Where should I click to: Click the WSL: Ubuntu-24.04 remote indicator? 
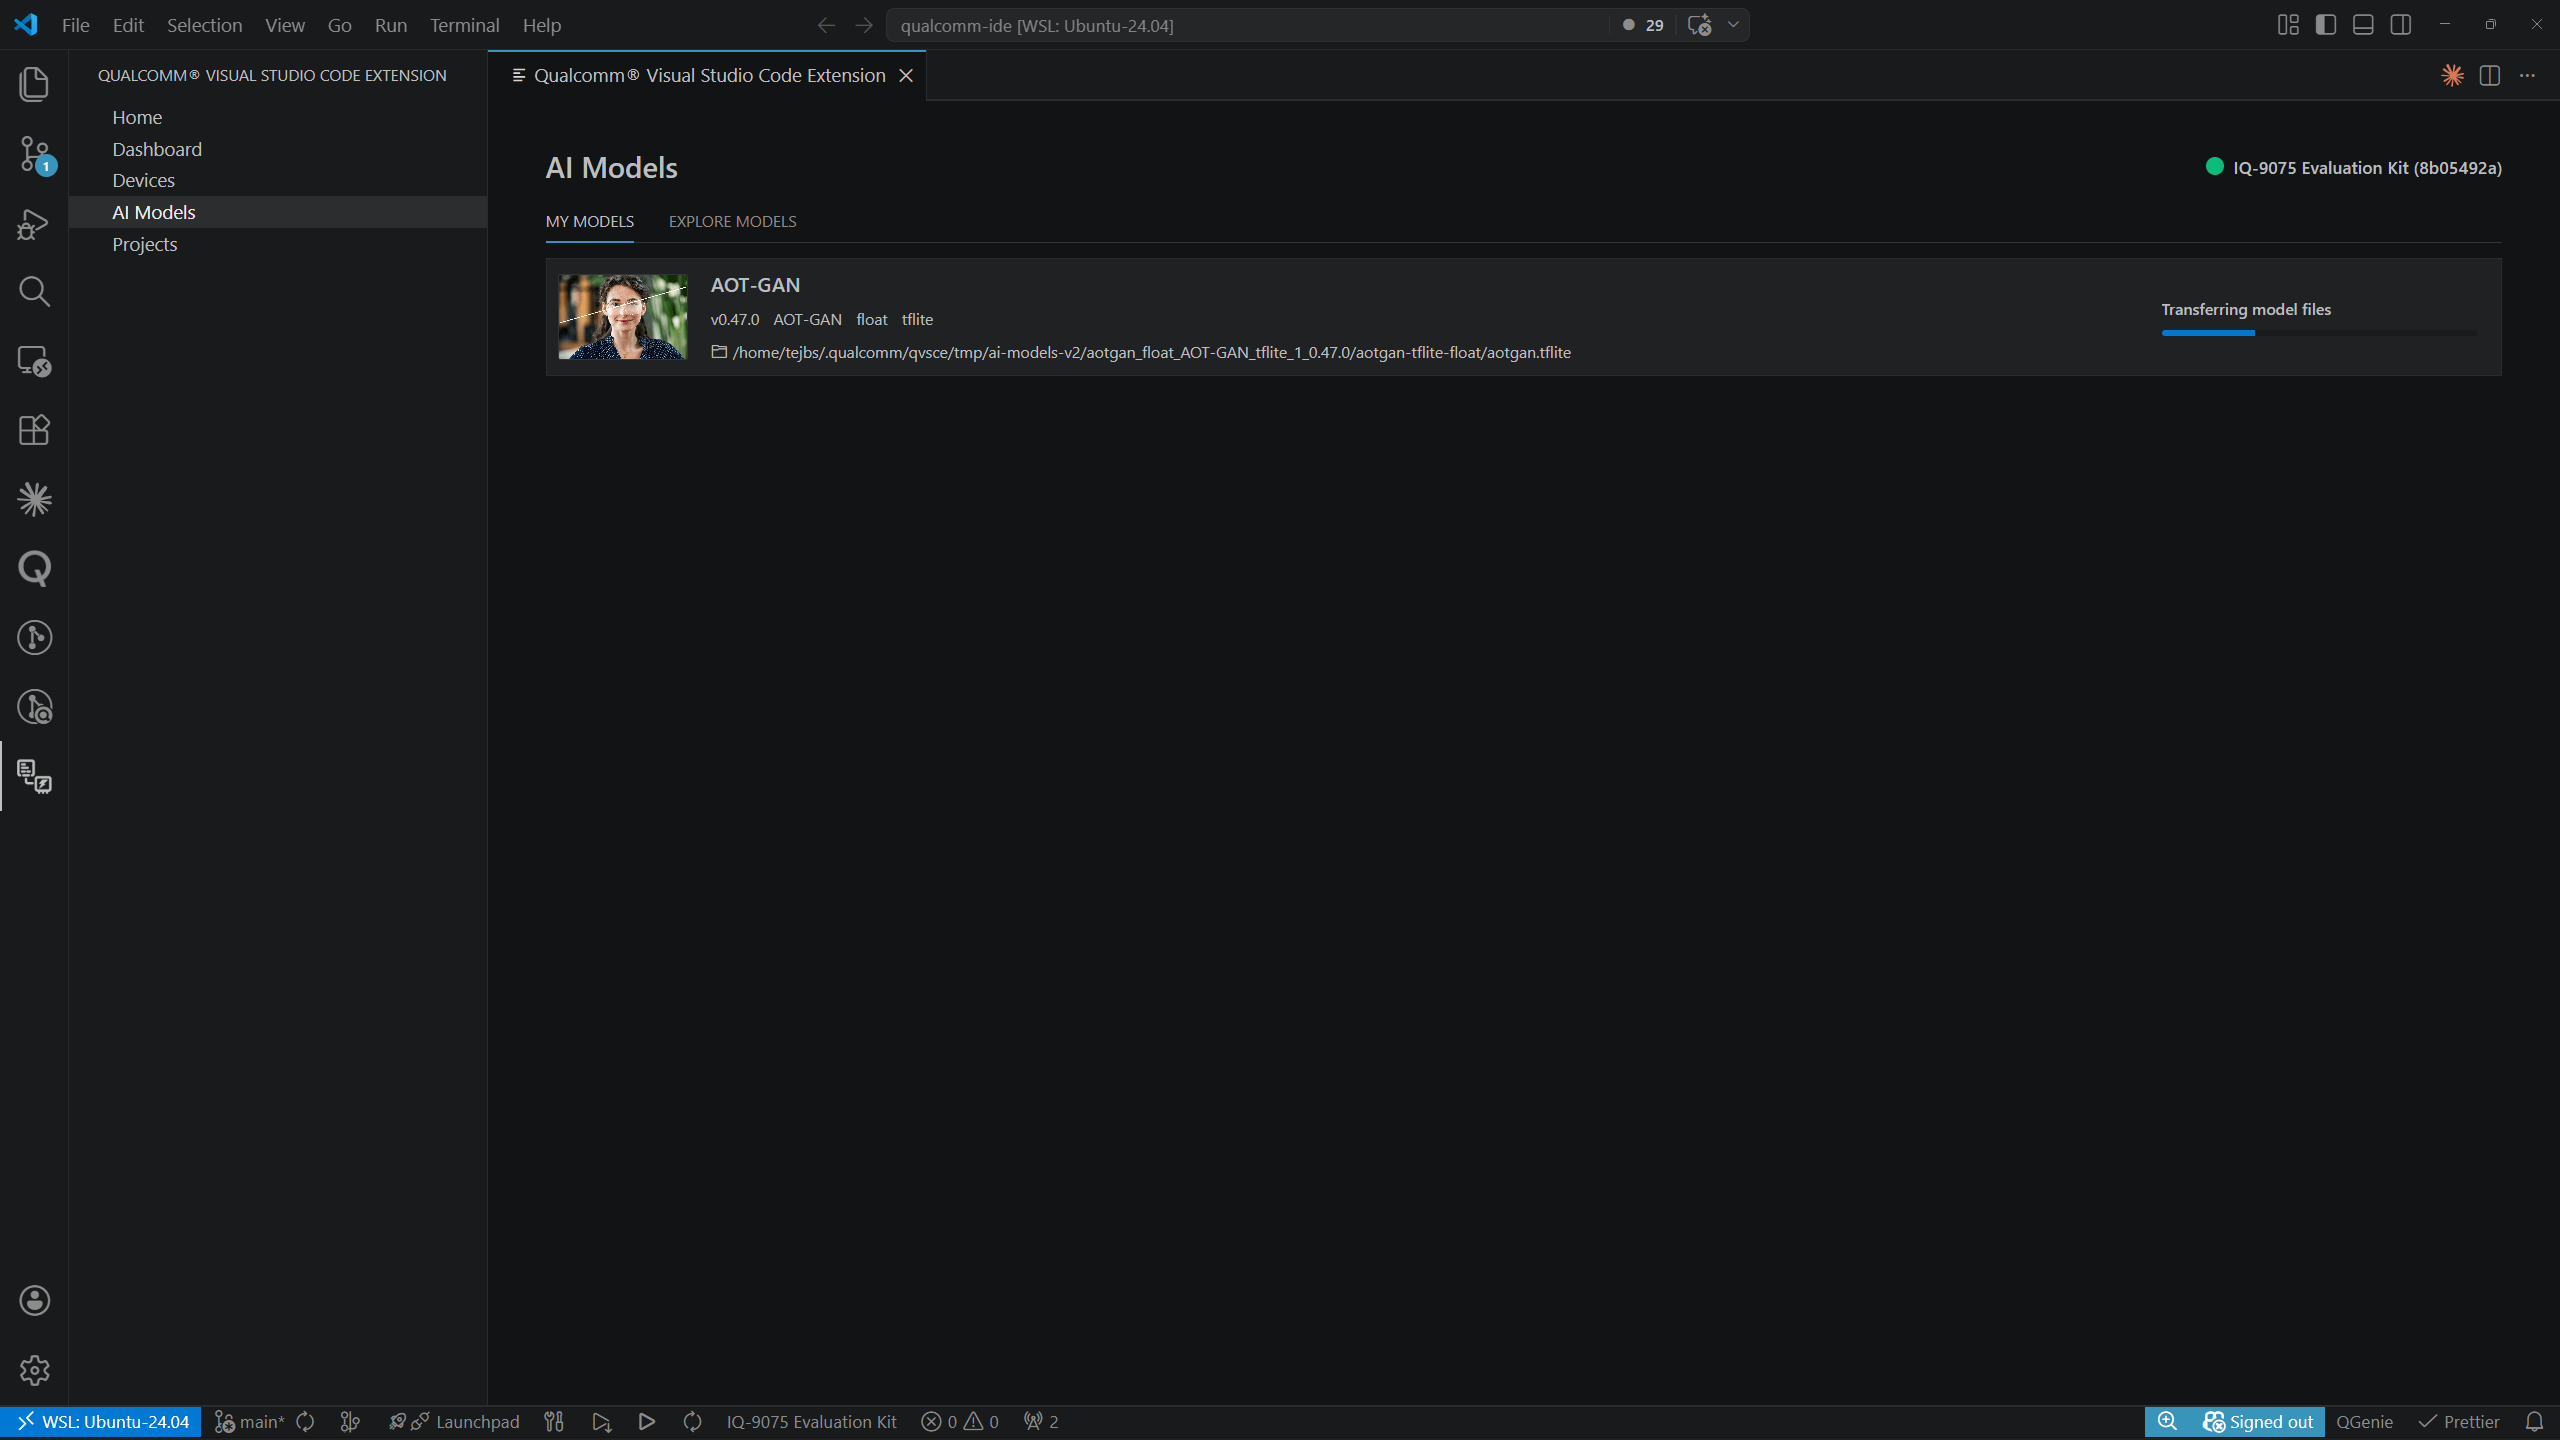[x=101, y=1422]
